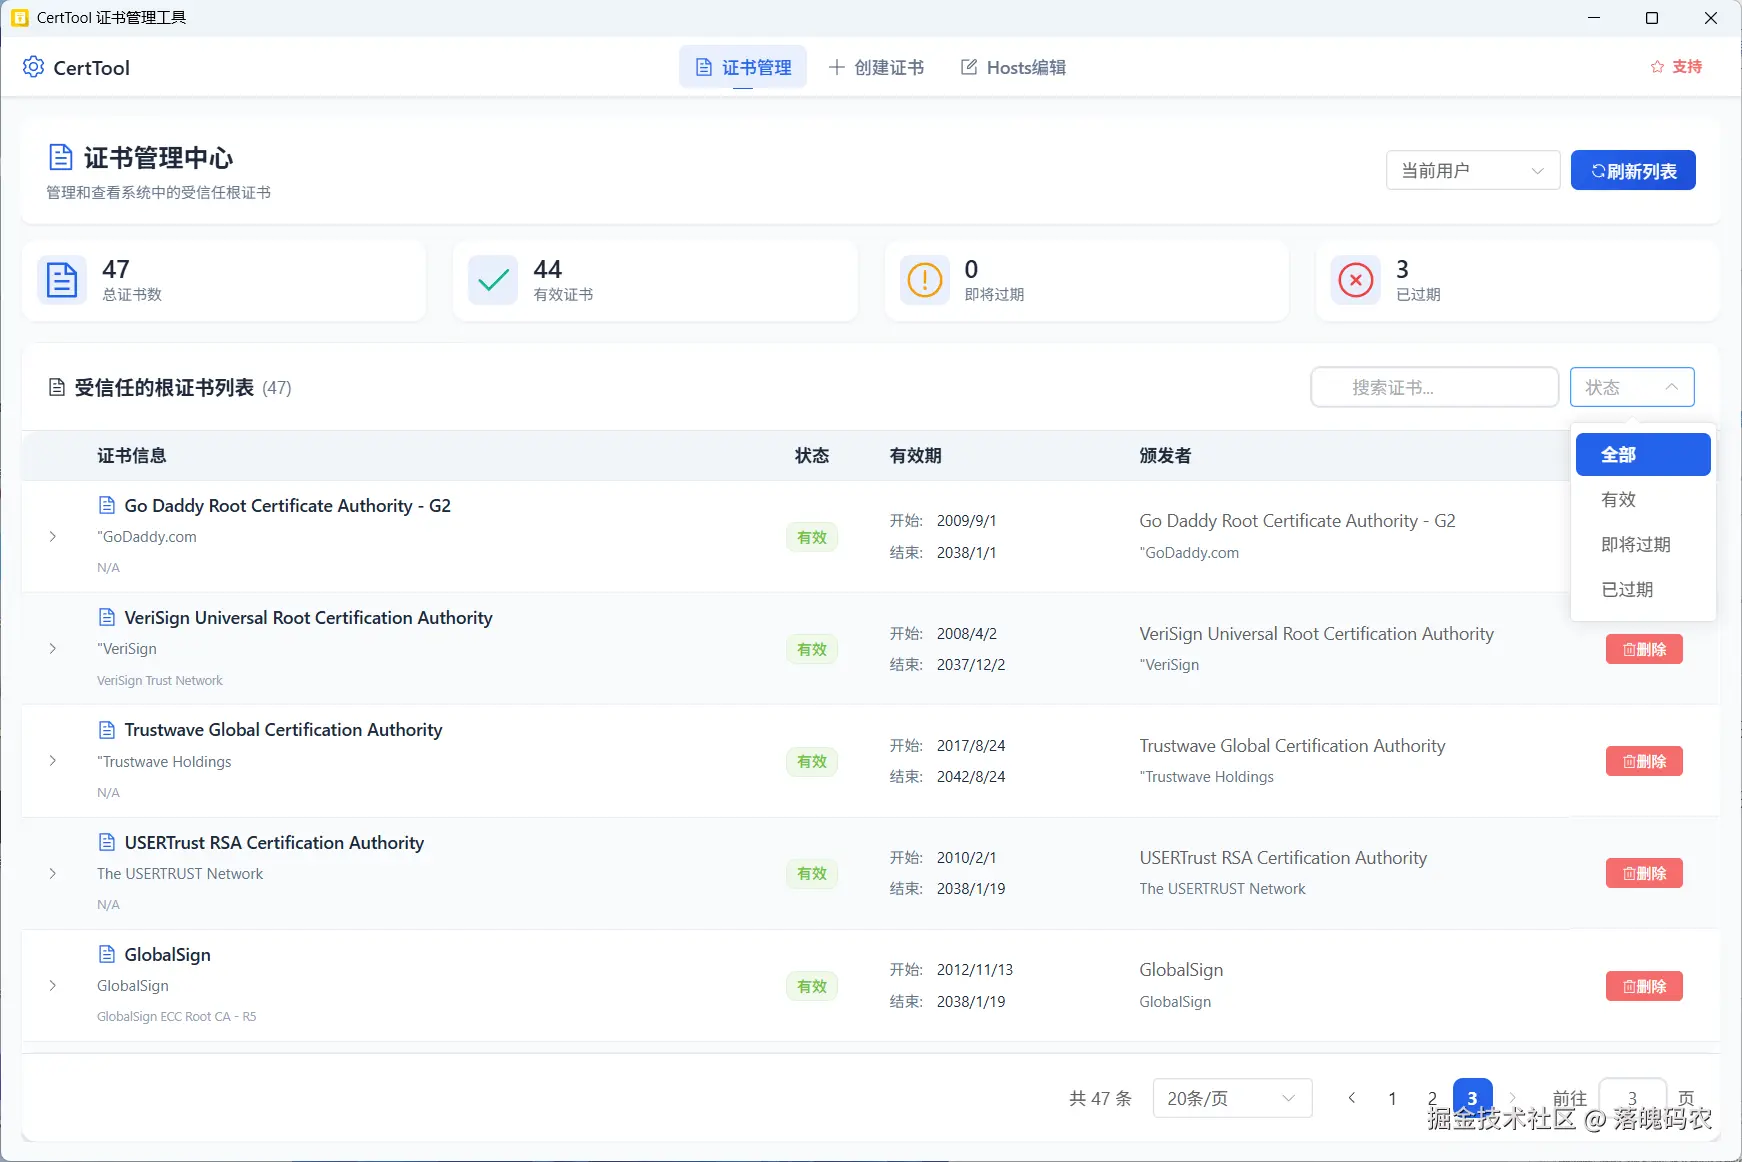Click the 2042/8/24 end date
The height and width of the screenshot is (1162, 1742).
[x=971, y=776]
